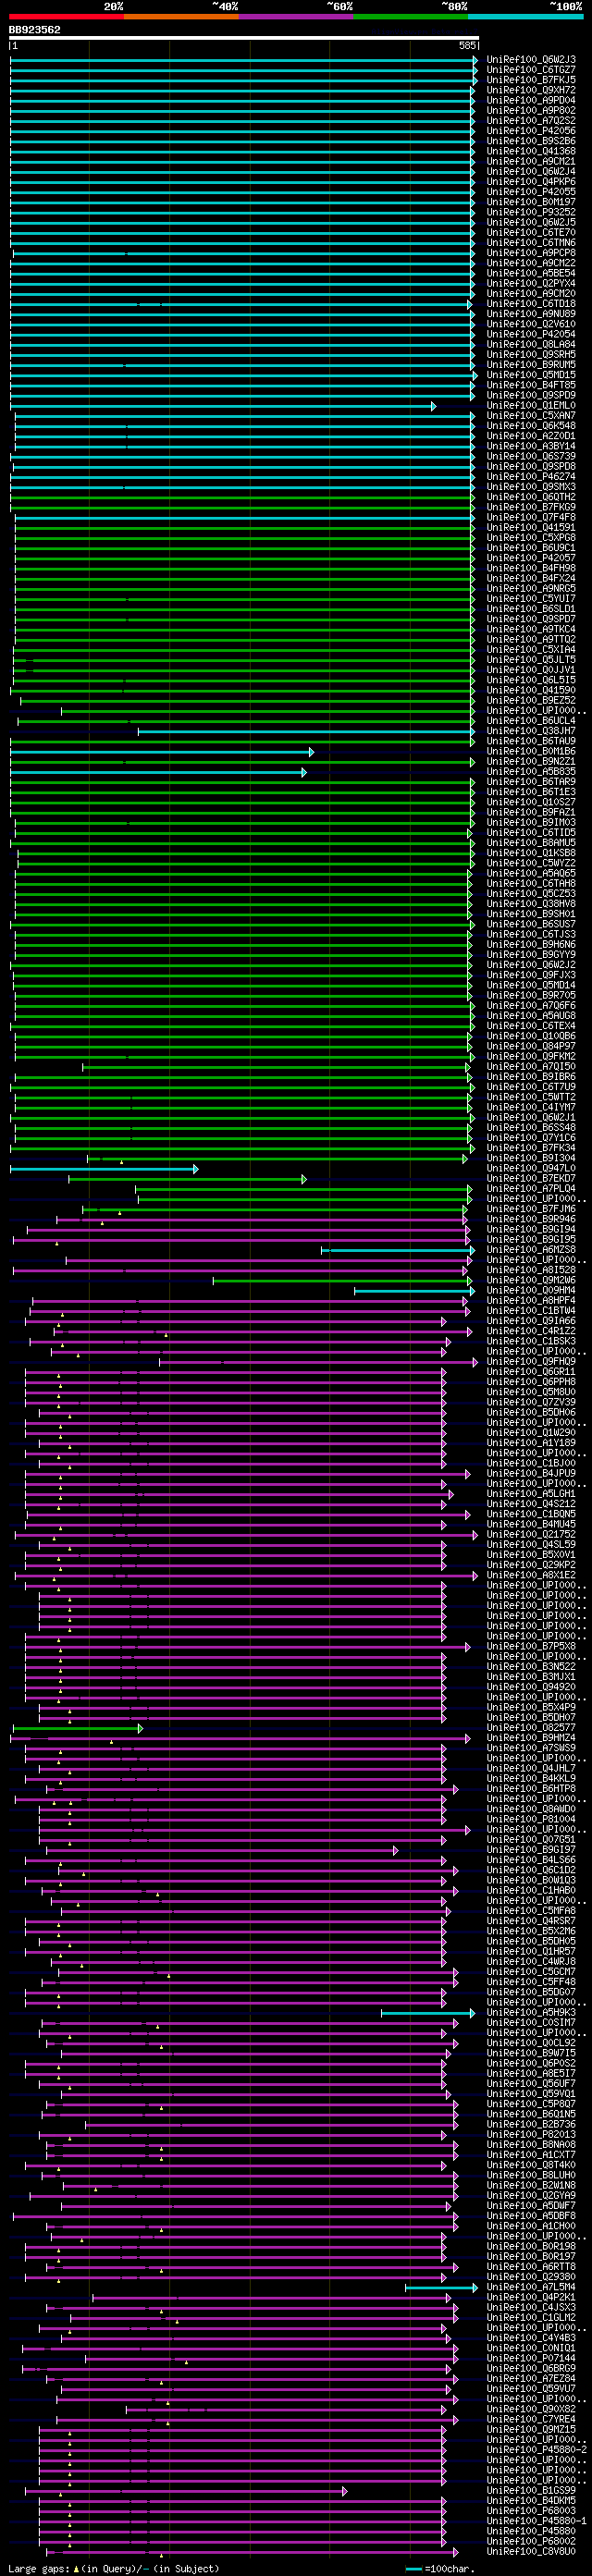The image size is (592, 2576).
Task: Open UniRef100_P07144 entry
Action: pos(531,2358)
